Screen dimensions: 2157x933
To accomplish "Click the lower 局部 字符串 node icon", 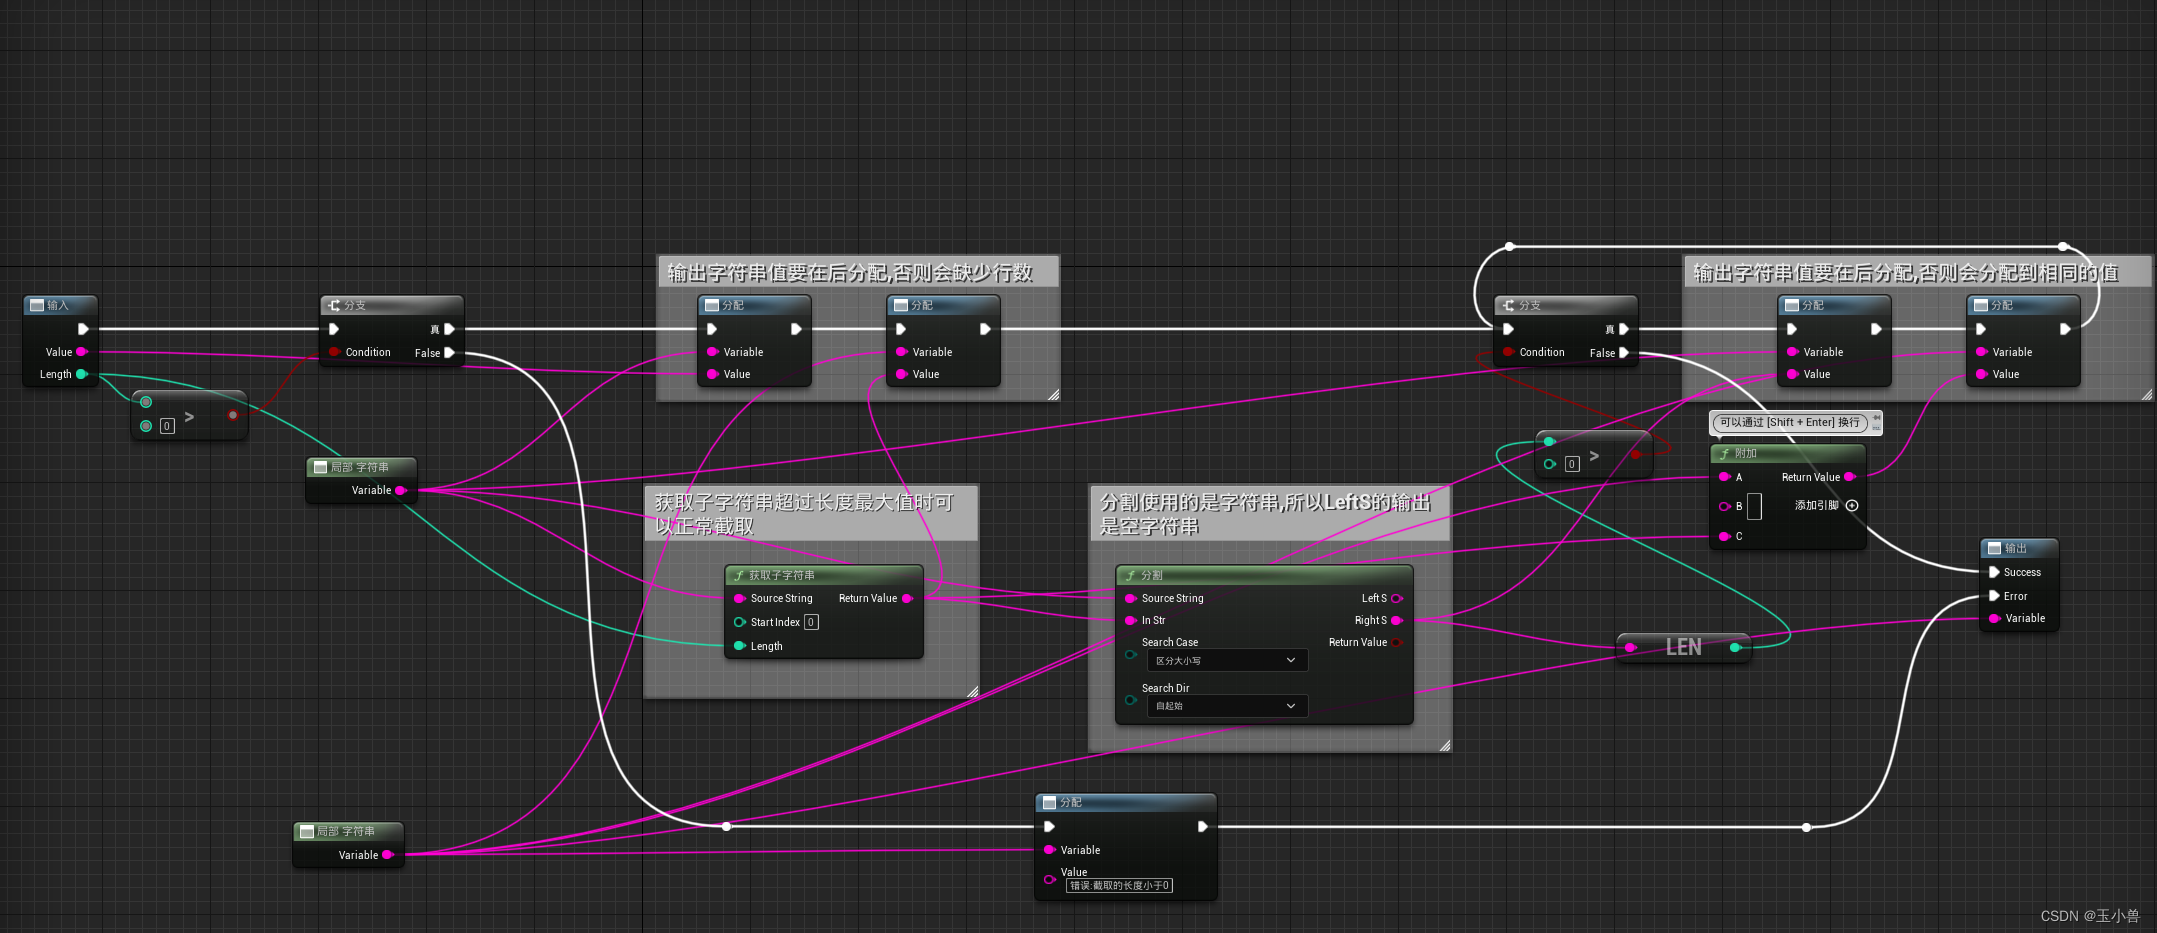I will 307,831.
